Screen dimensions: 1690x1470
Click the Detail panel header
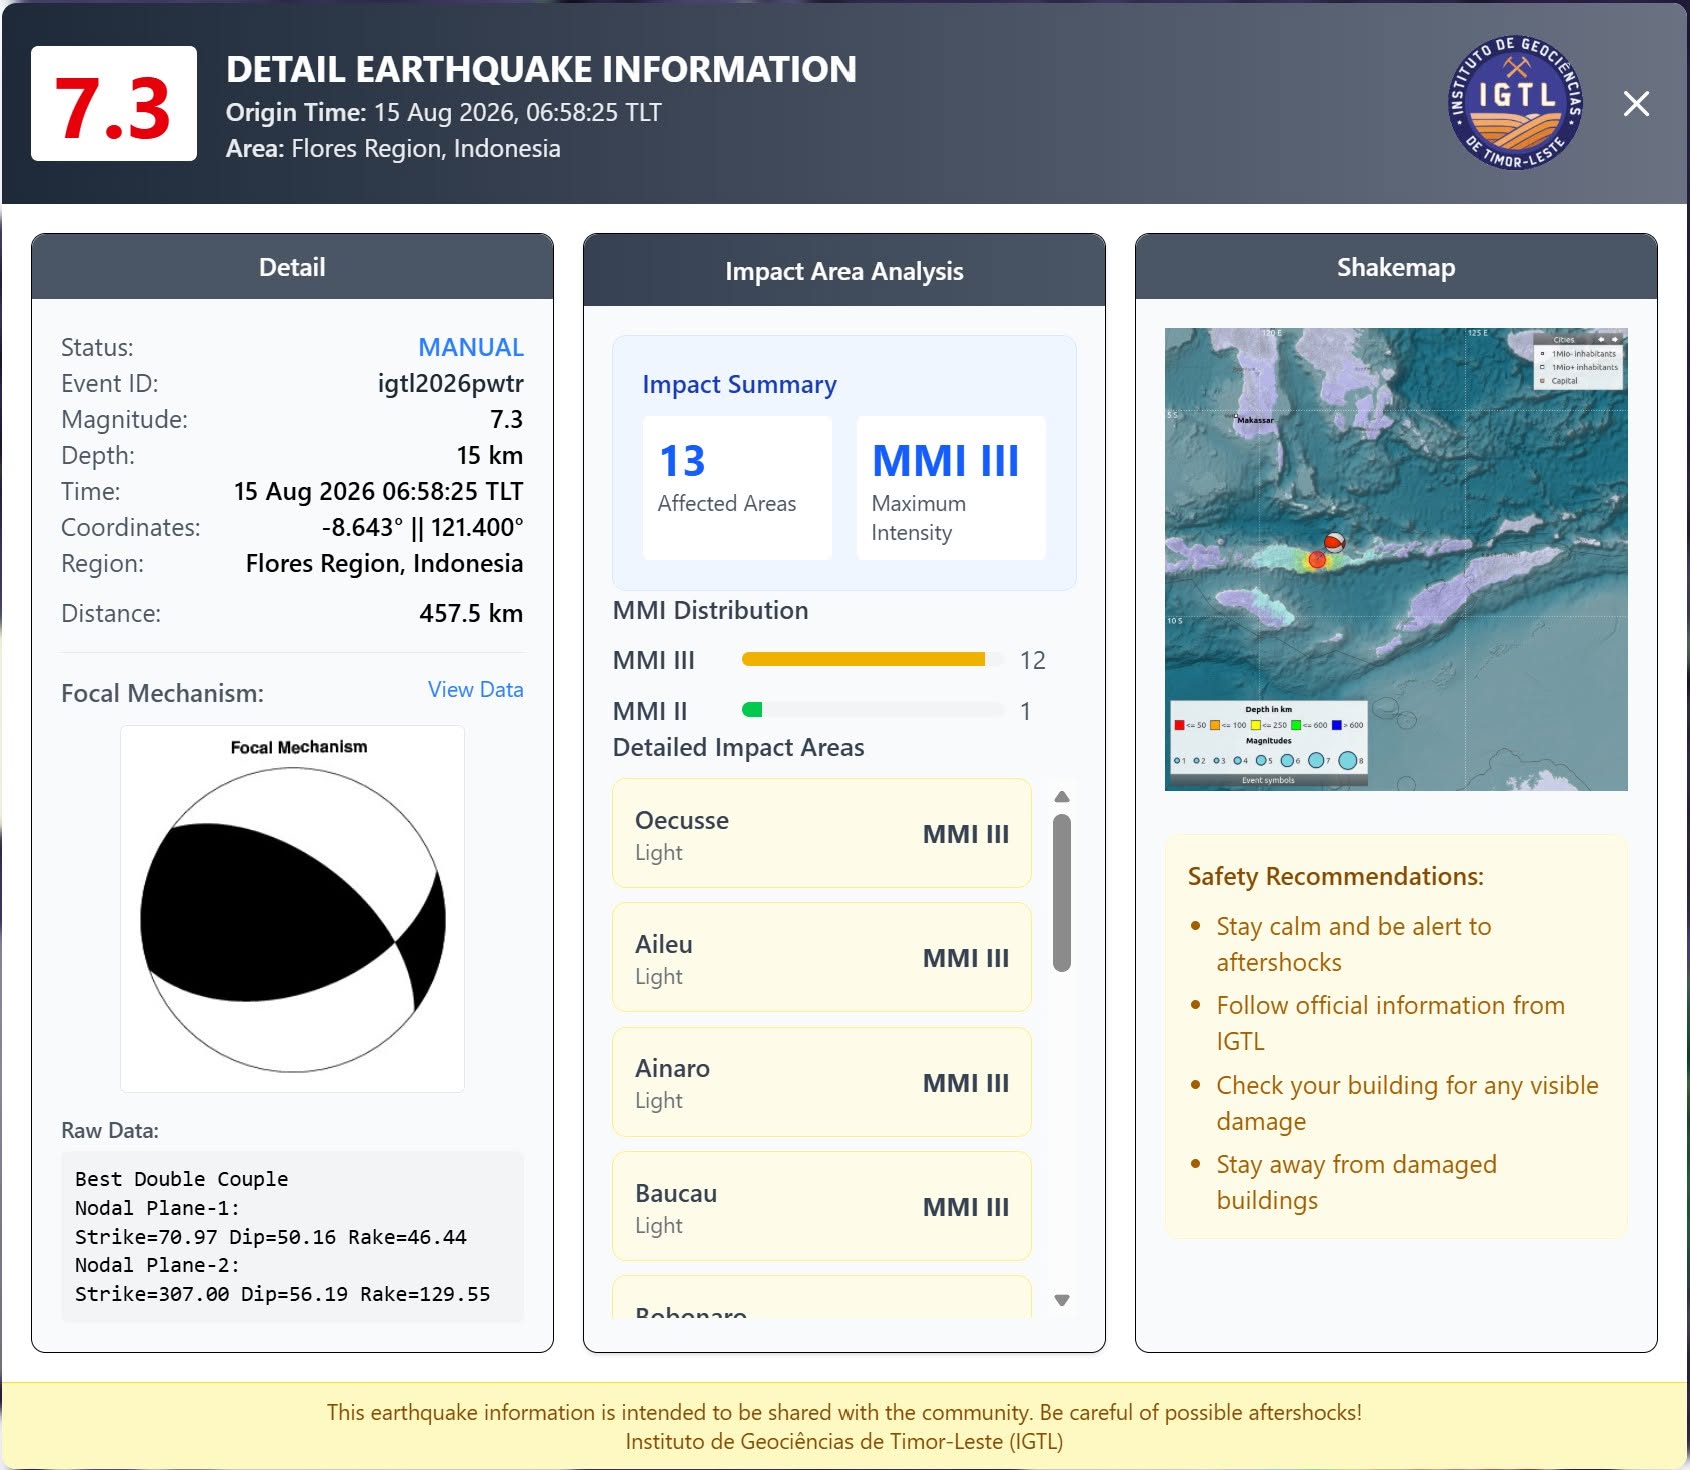[292, 267]
